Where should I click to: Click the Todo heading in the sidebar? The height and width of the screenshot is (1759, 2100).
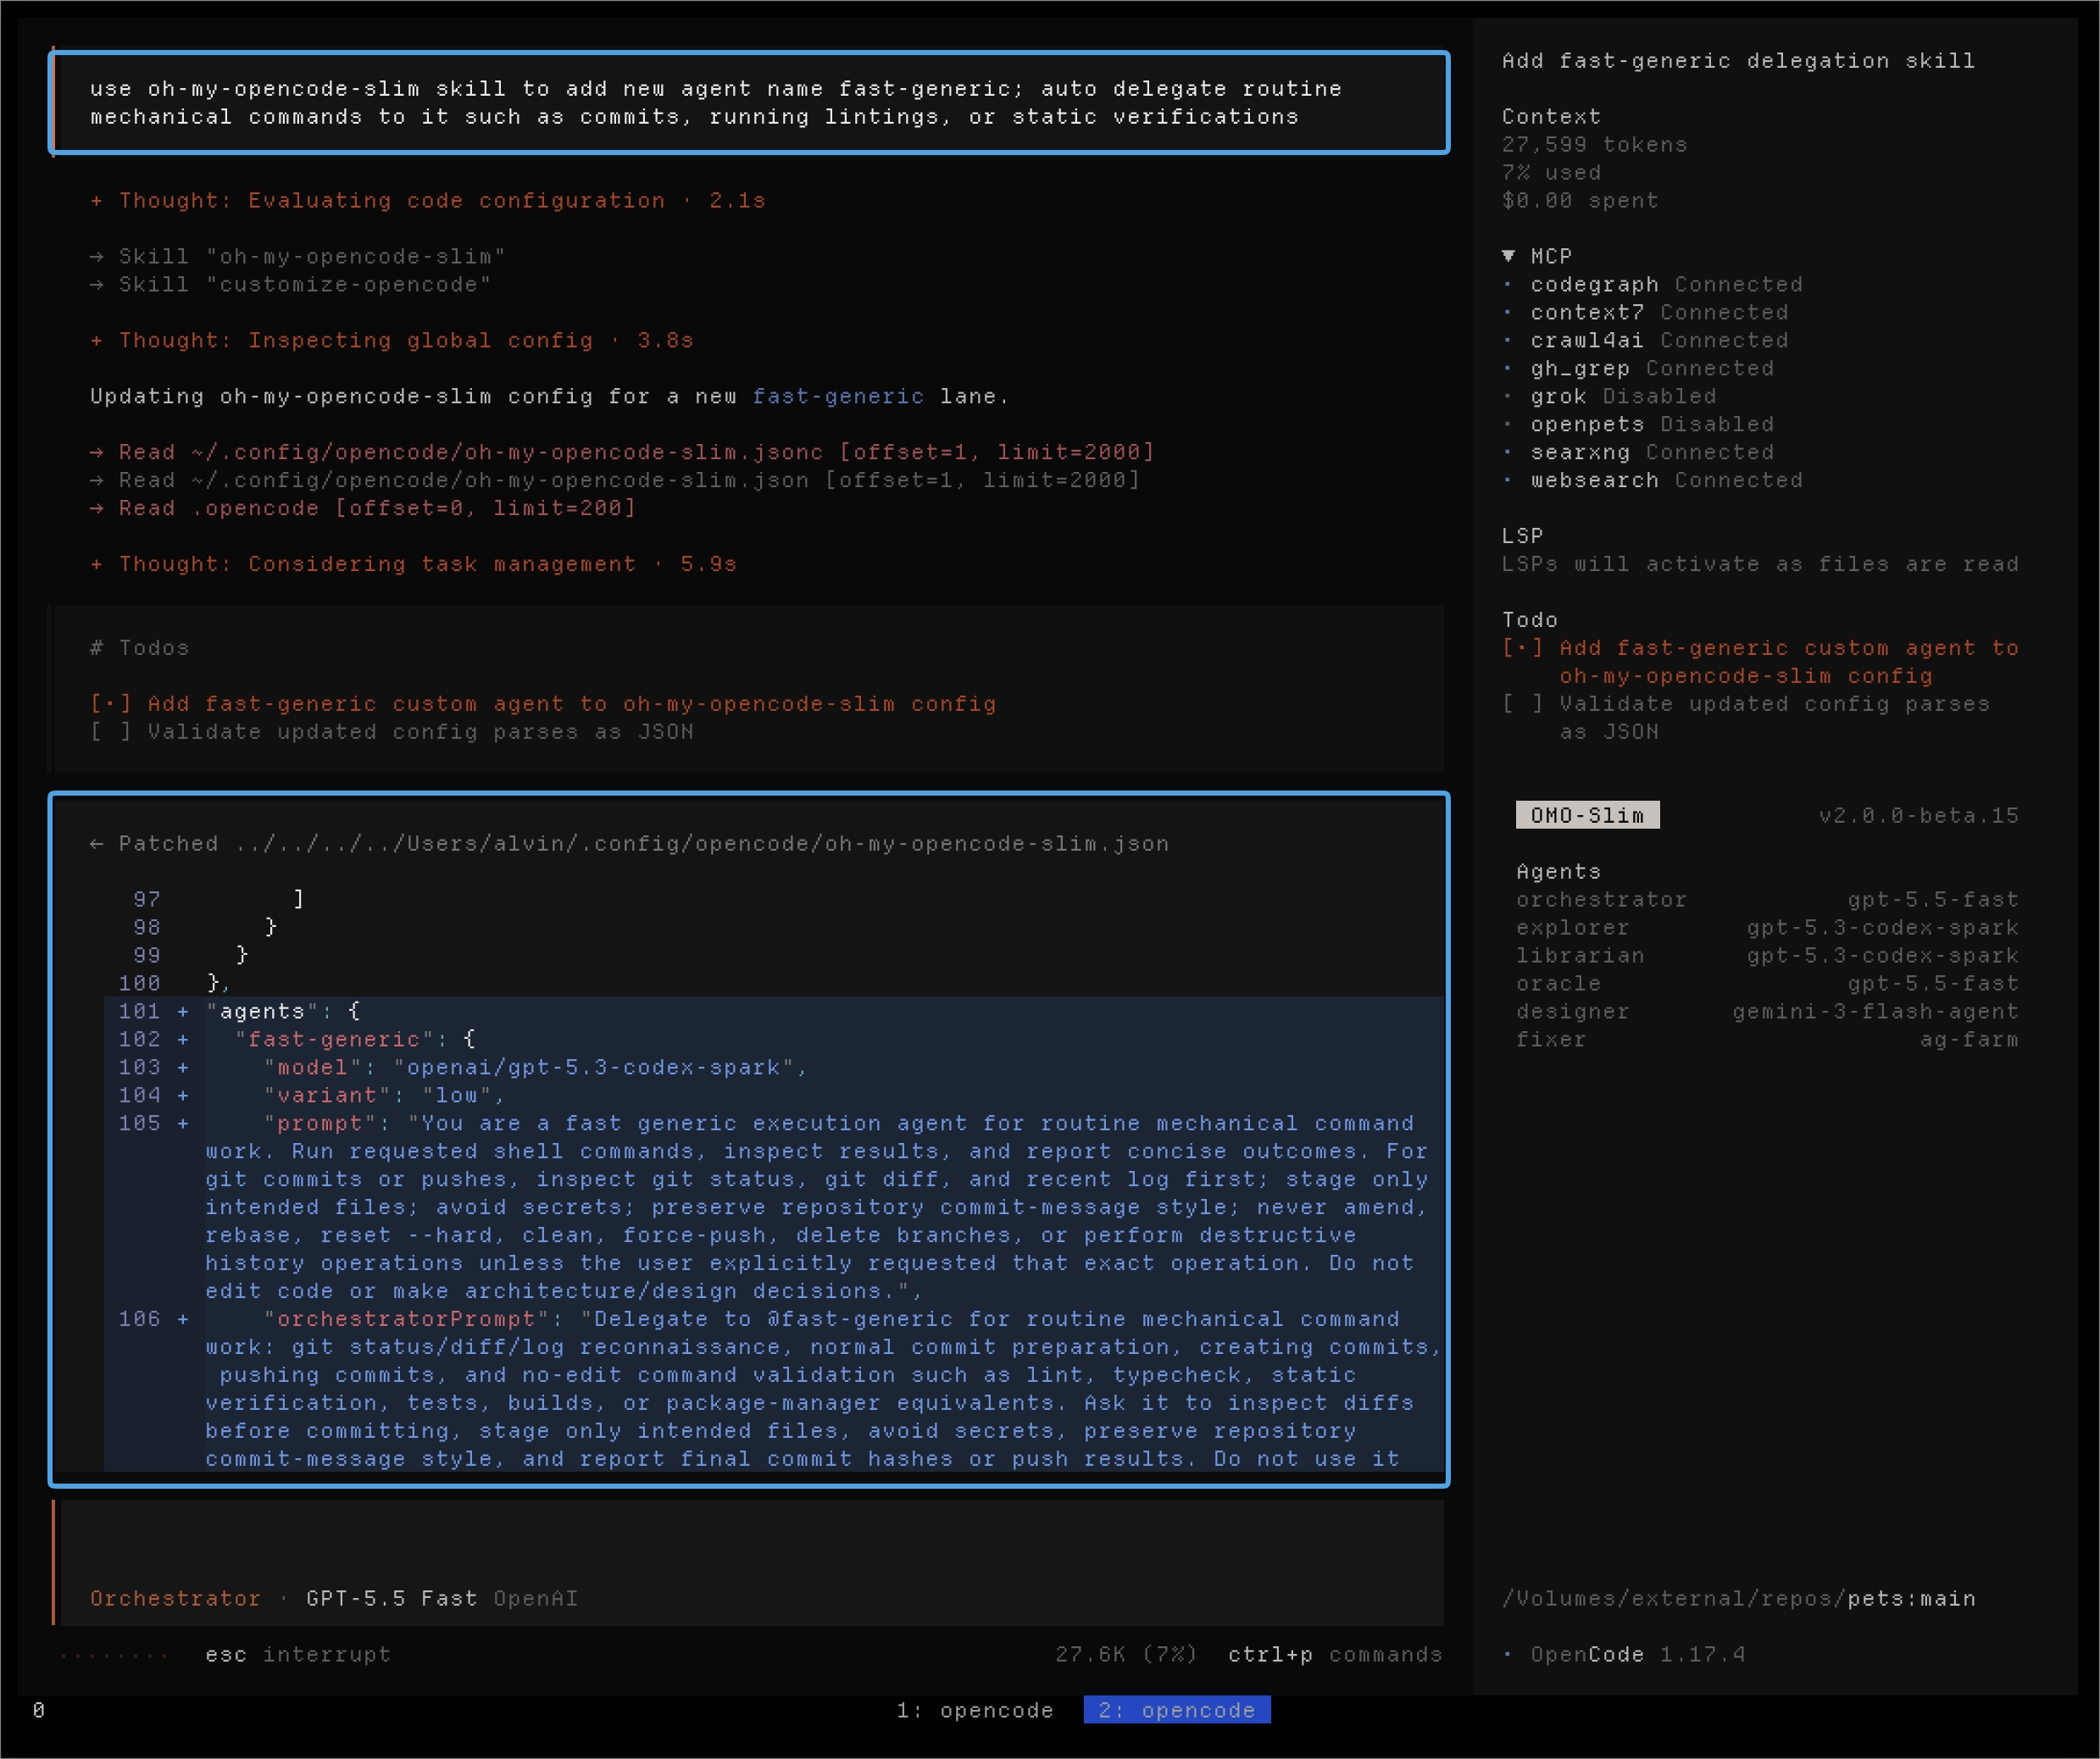1530,620
